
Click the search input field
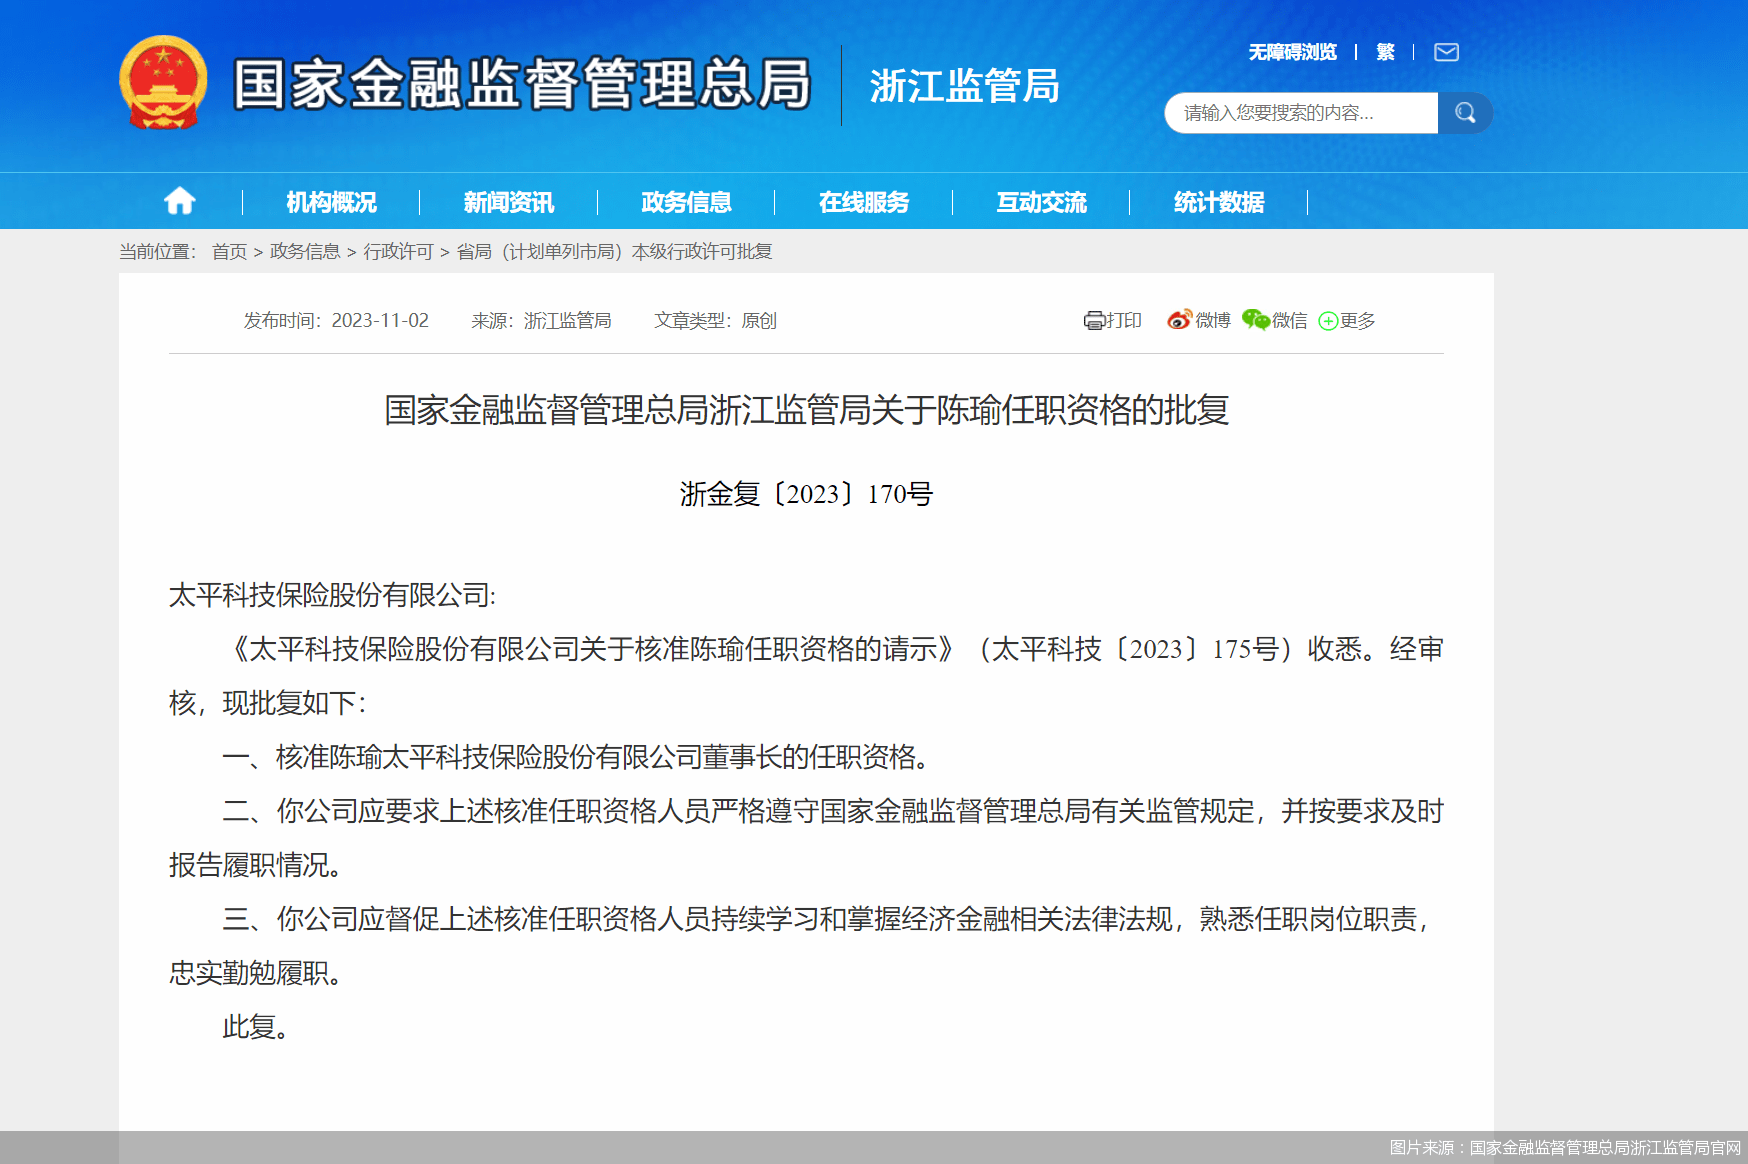pos(1300,113)
